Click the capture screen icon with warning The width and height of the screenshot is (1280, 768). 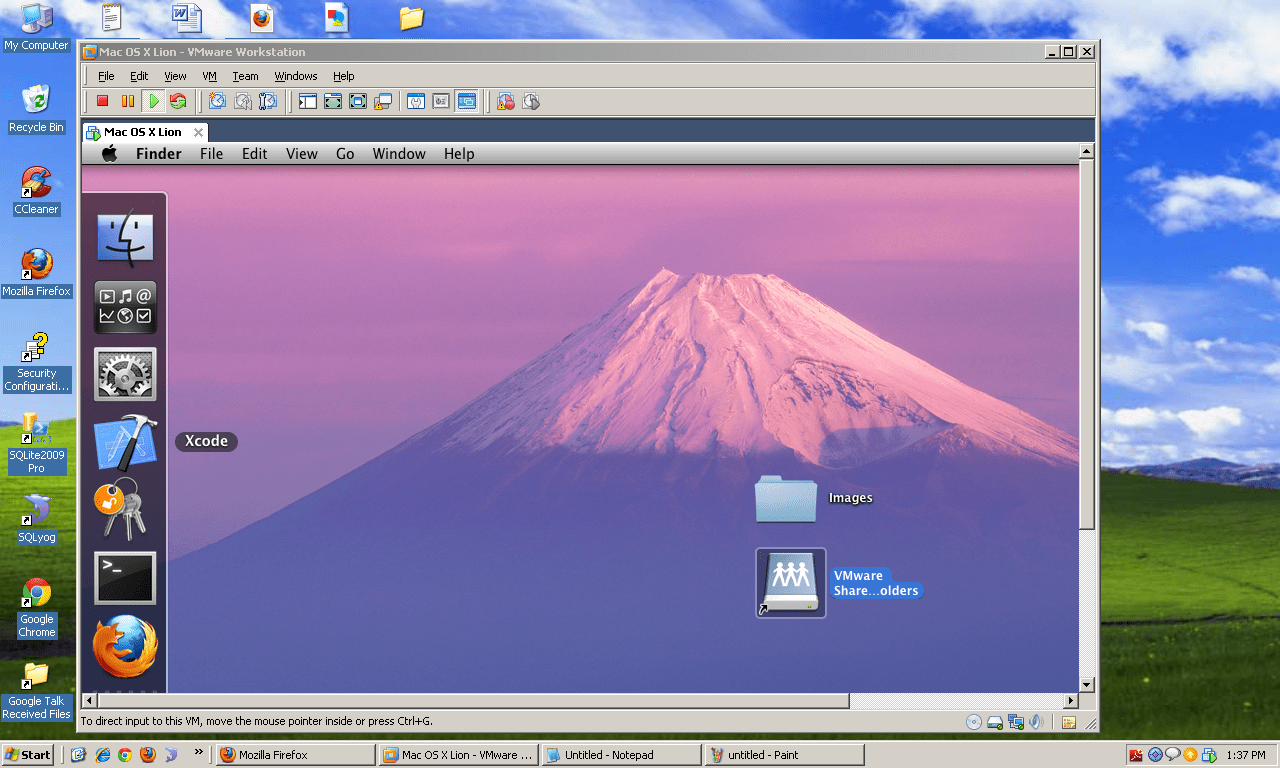click(x=506, y=101)
